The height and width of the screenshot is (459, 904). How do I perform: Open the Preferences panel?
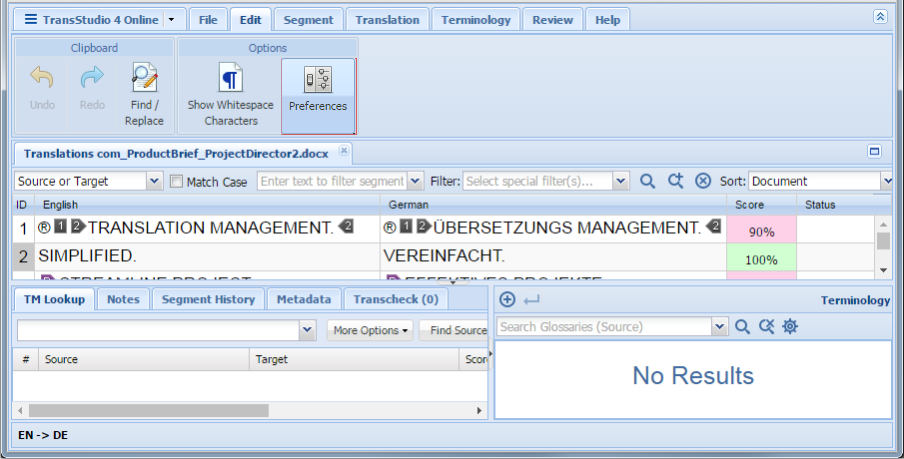coord(318,95)
